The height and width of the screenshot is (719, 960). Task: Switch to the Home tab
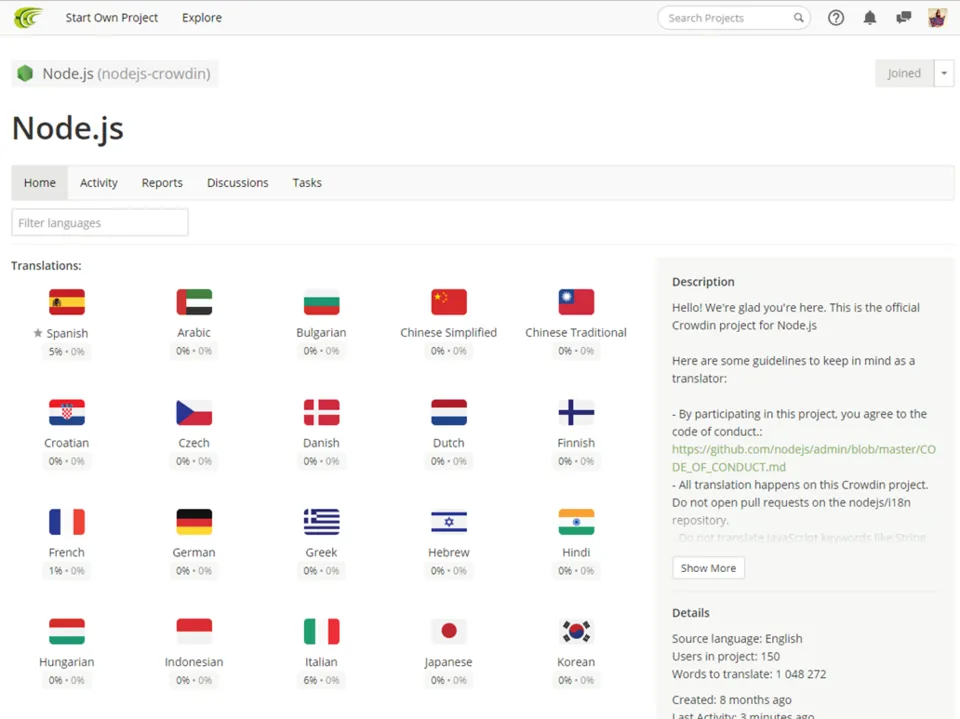[40, 183]
